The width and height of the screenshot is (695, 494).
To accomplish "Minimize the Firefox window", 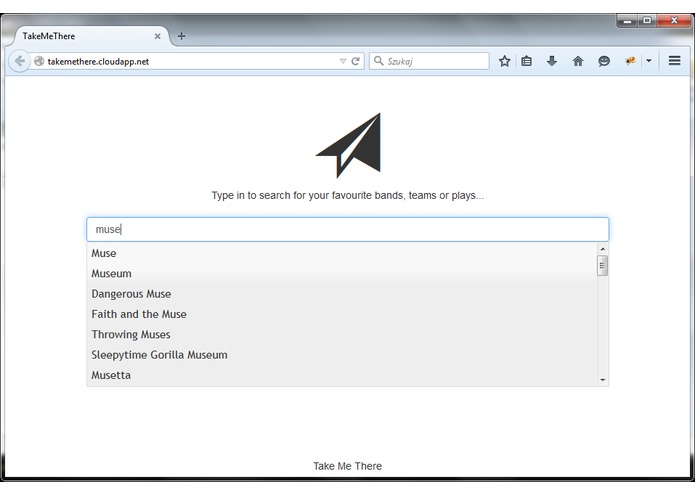I will pos(627,21).
